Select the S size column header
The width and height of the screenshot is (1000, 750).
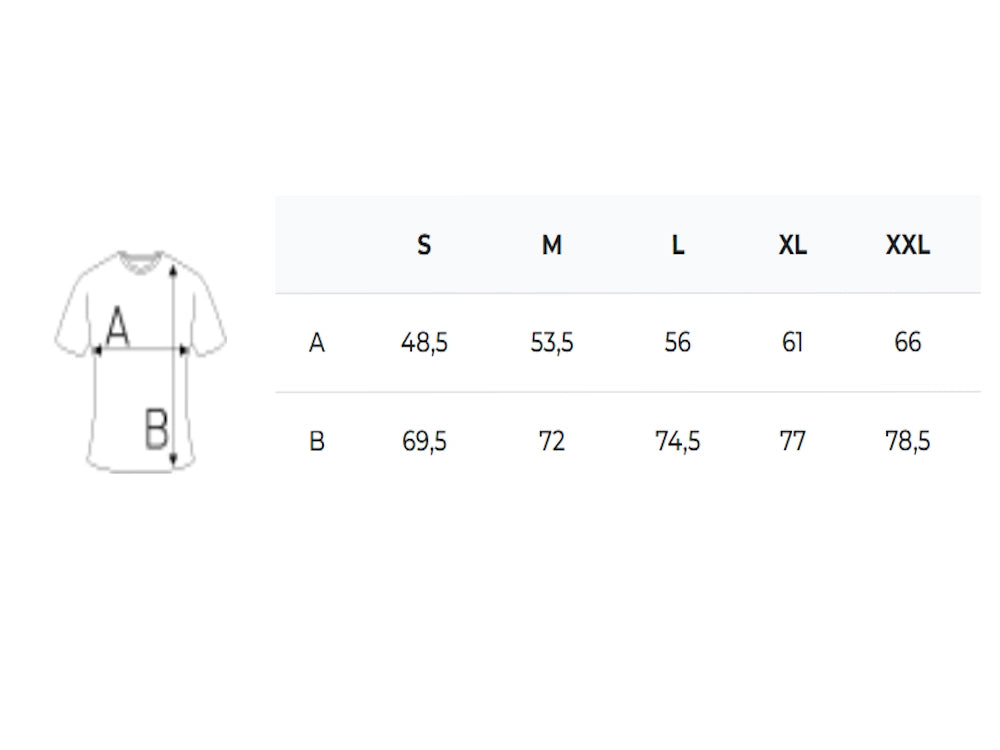click(x=424, y=245)
